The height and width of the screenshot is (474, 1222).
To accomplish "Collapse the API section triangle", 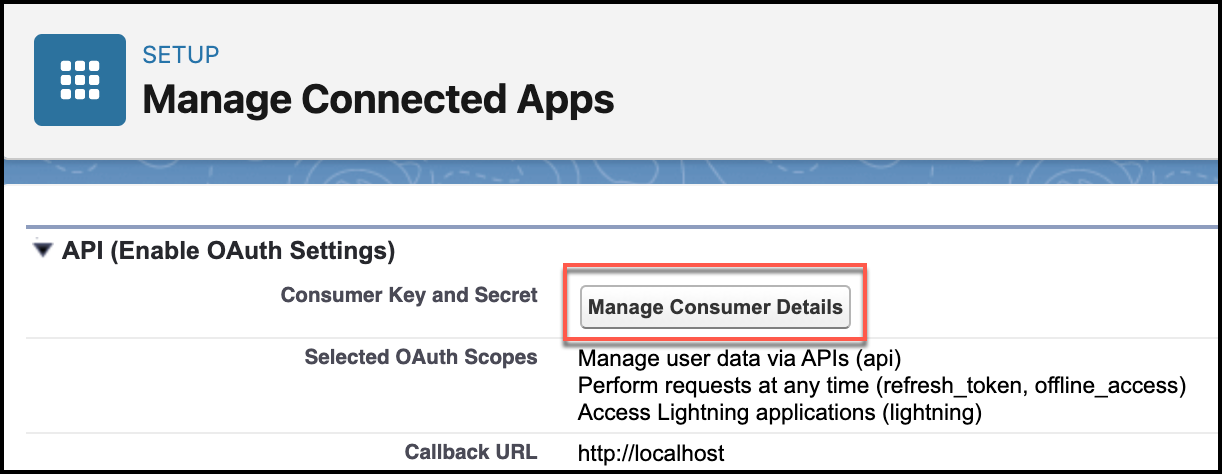I will click(42, 250).
